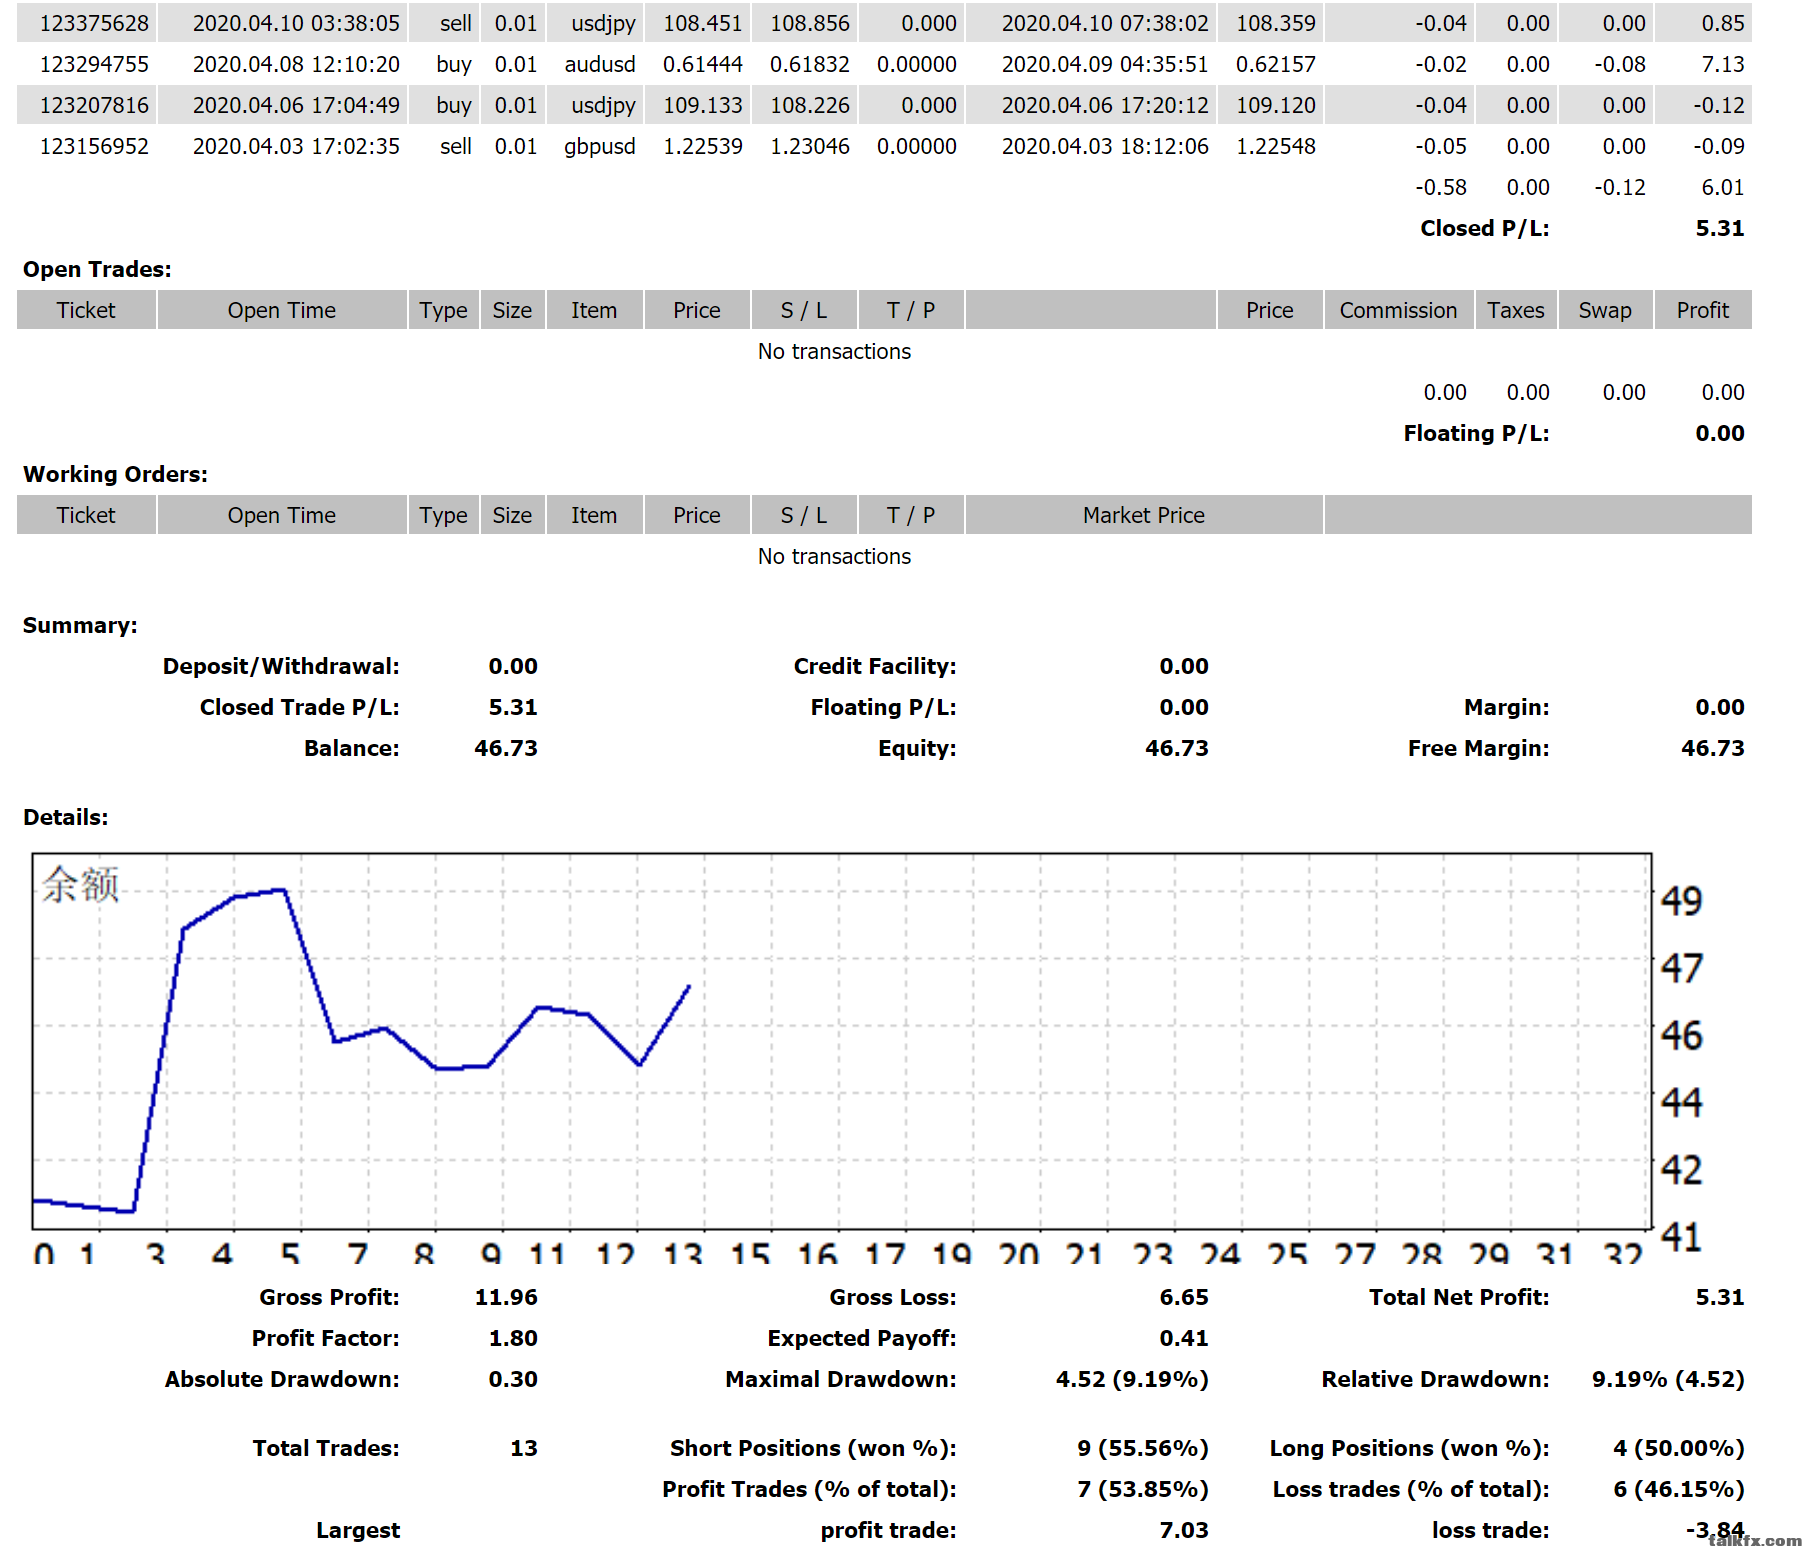Select ticket number 123207816
This screenshot has height=1552, width=1807.
point(94,105)
